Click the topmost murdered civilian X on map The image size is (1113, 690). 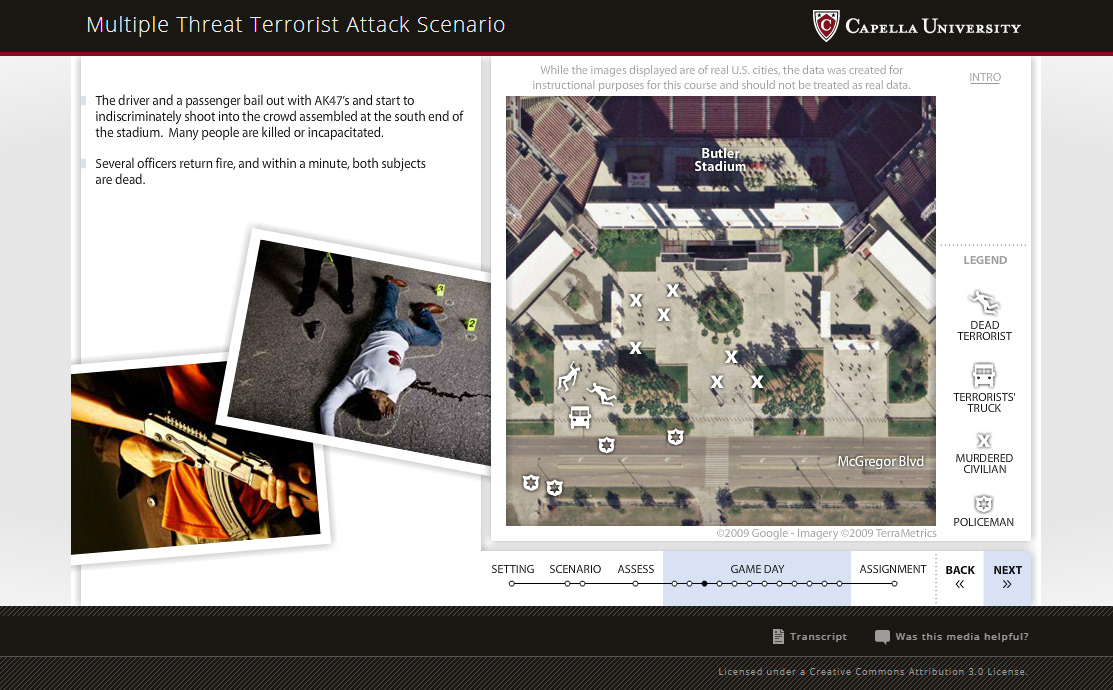click(672, 290)
